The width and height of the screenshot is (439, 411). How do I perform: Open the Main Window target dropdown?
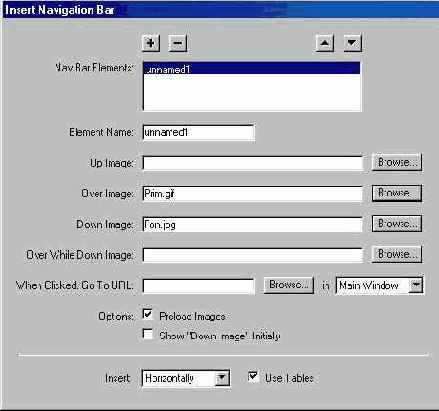pos(416,285)
